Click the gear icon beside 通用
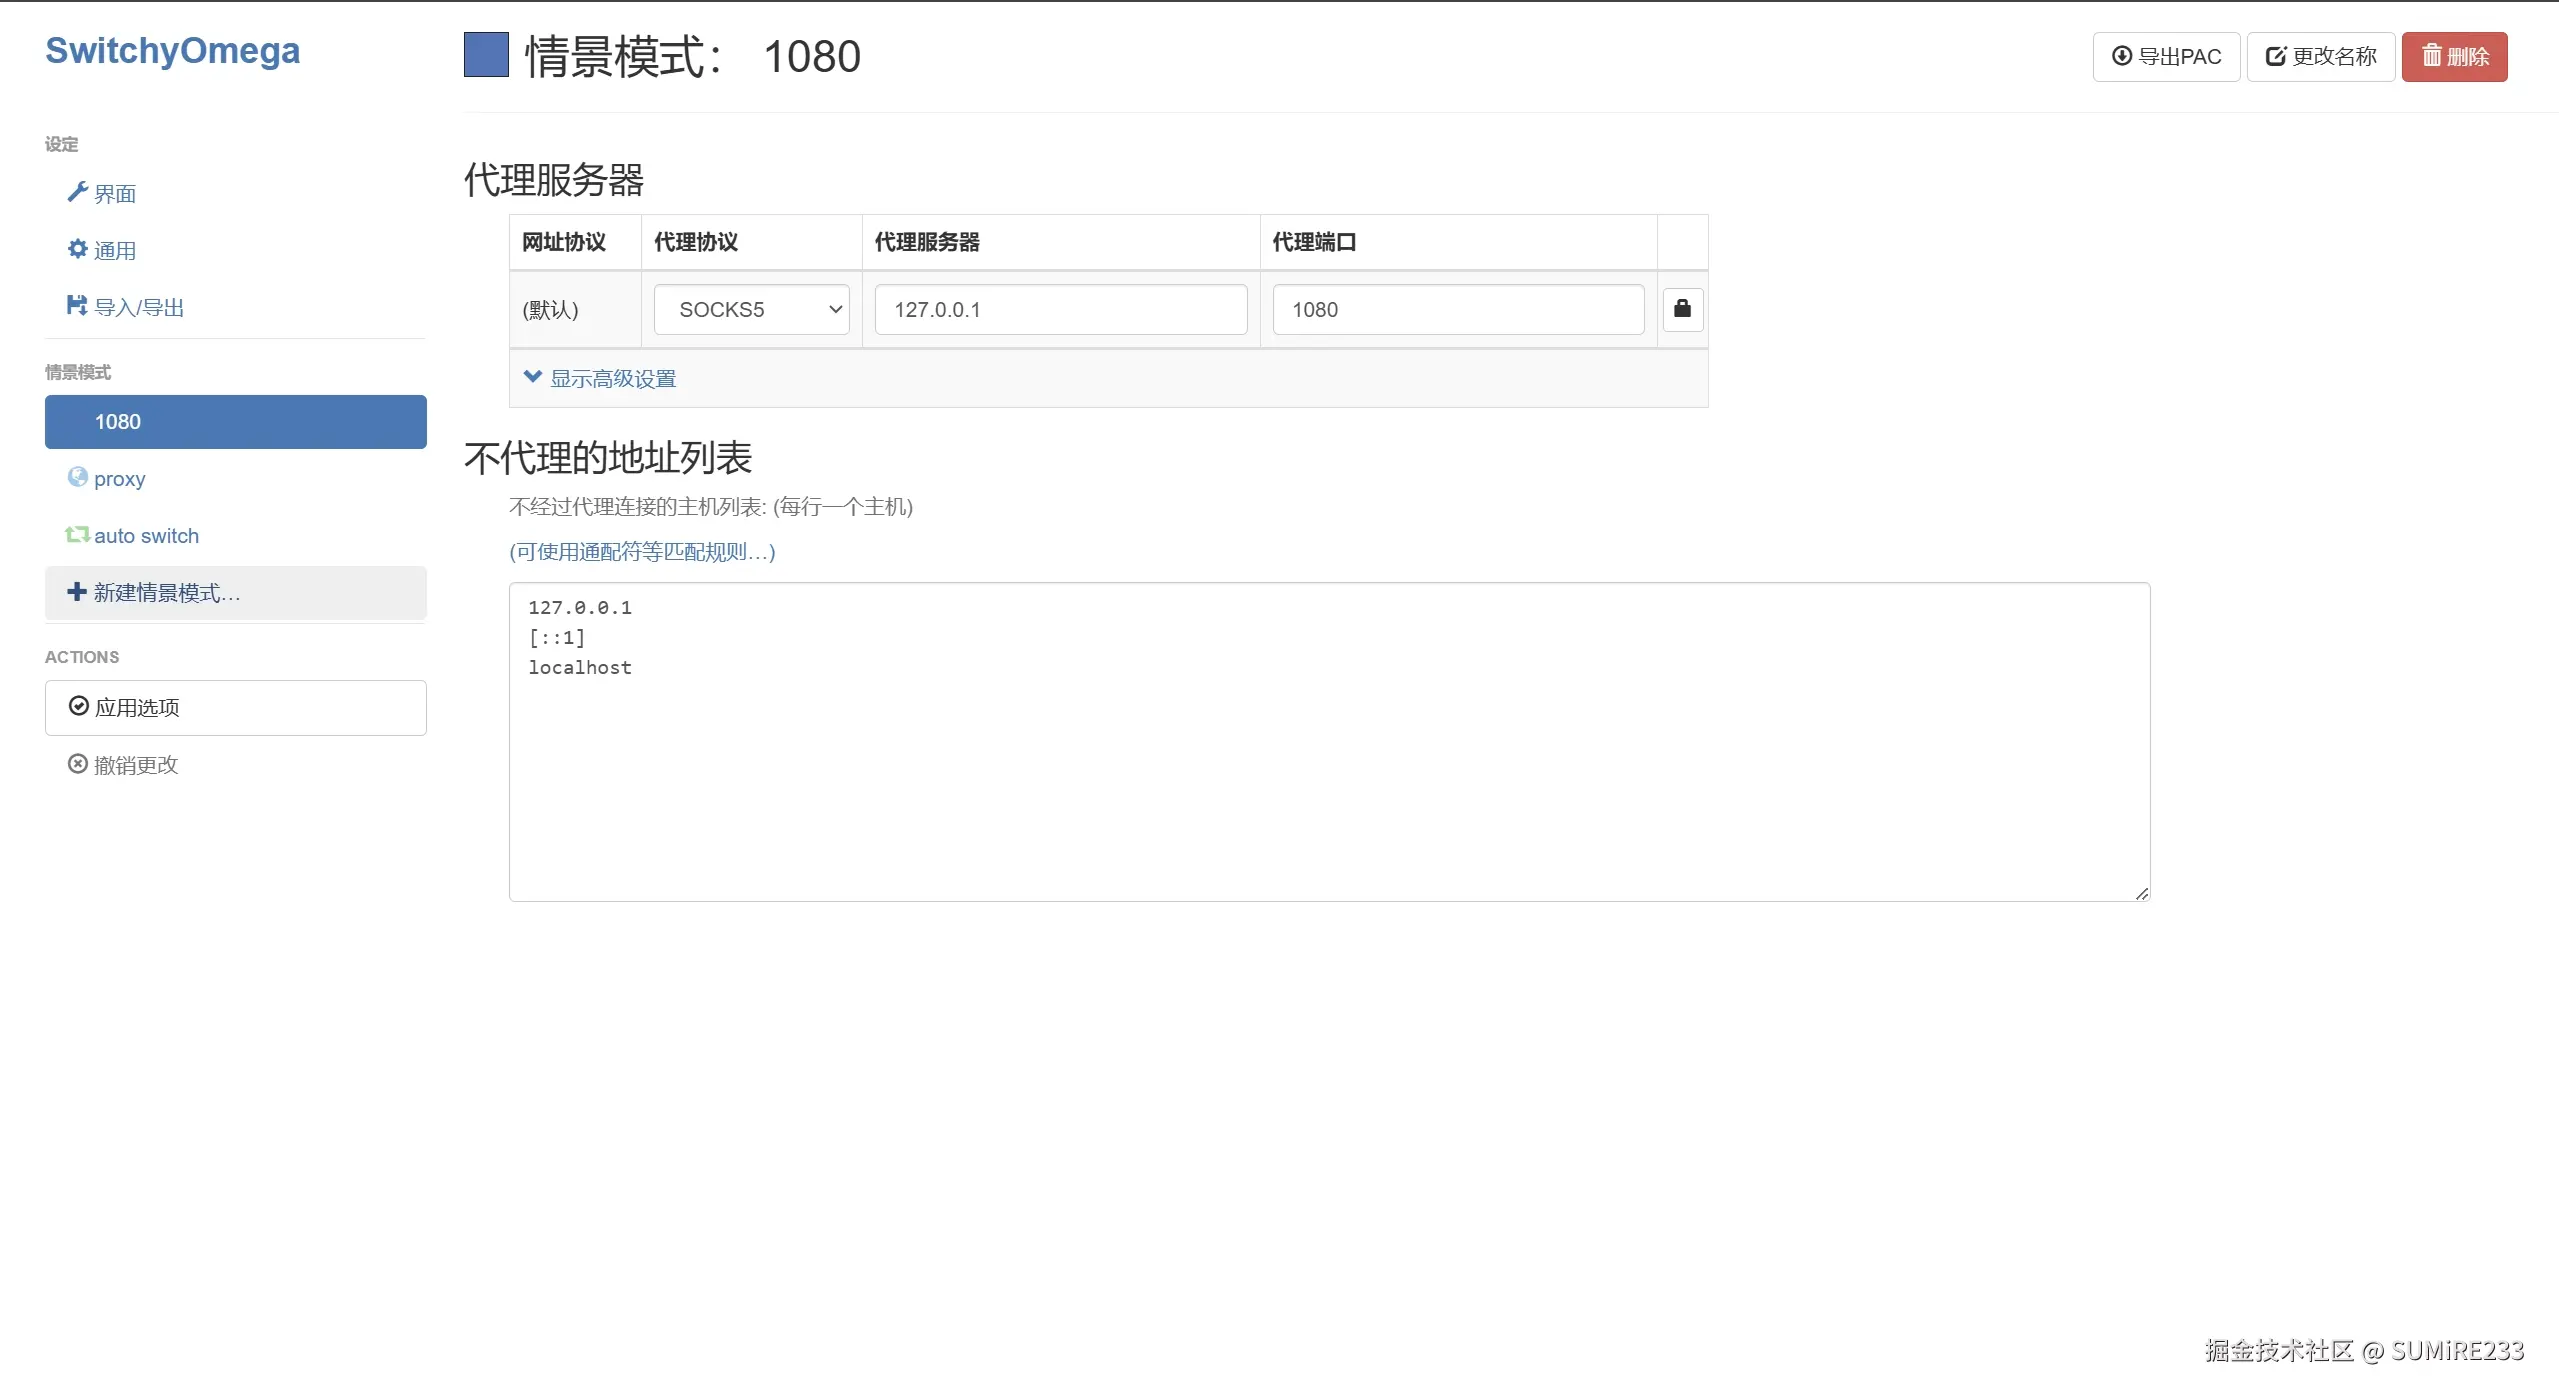Image resolution: width=2559 pixels, height=1399 pixels. coord(77,249)
